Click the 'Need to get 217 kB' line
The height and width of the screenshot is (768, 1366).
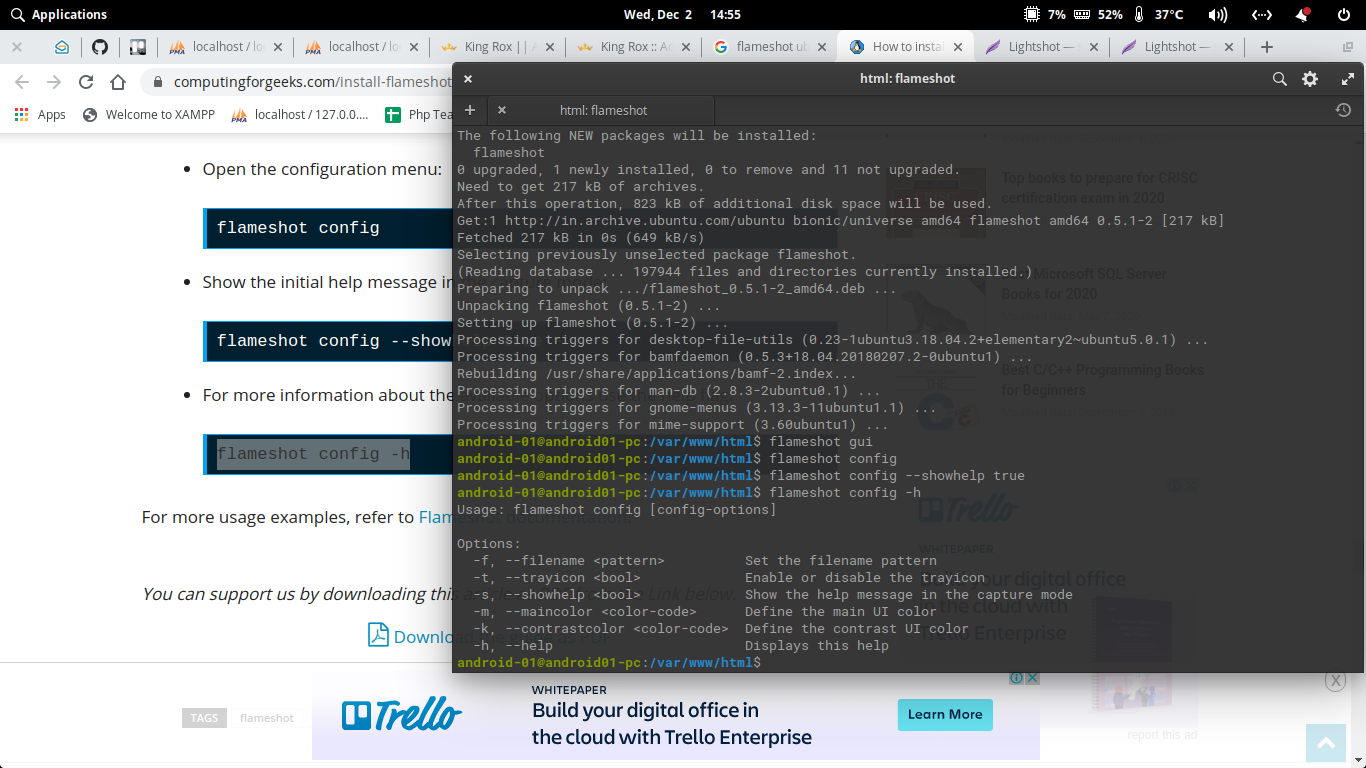[x=581, y=186]
